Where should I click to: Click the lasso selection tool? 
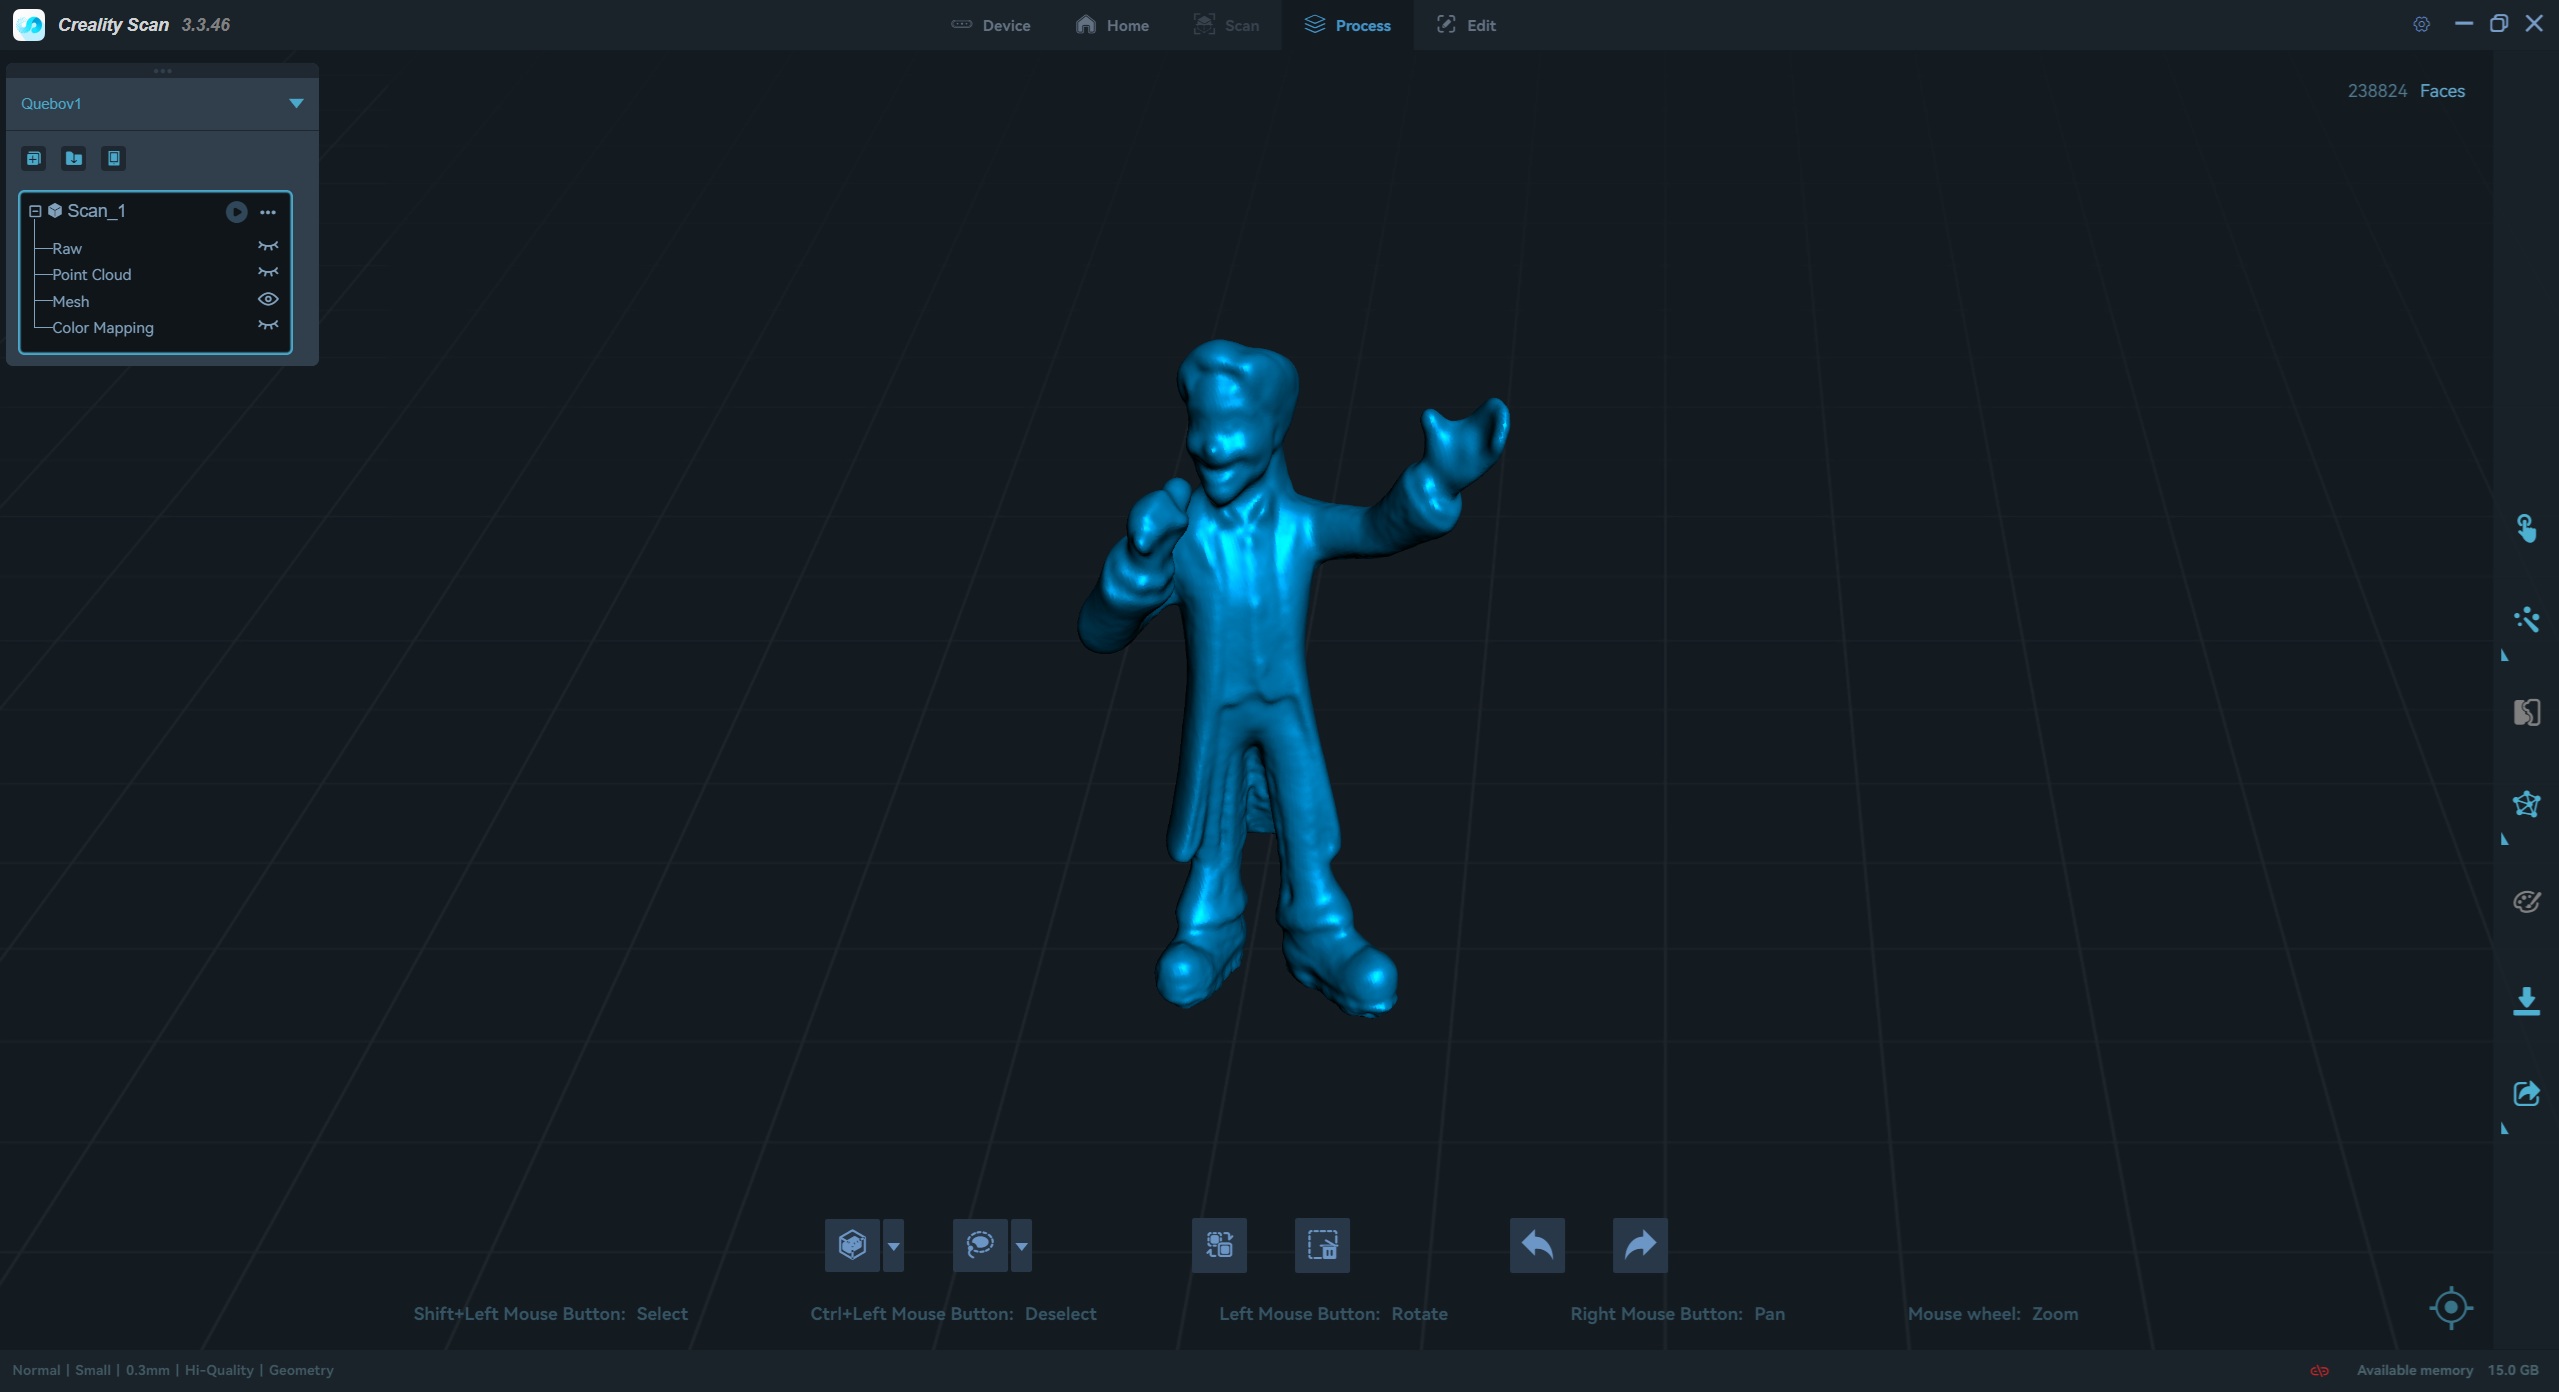click(x=980, y=1245)
